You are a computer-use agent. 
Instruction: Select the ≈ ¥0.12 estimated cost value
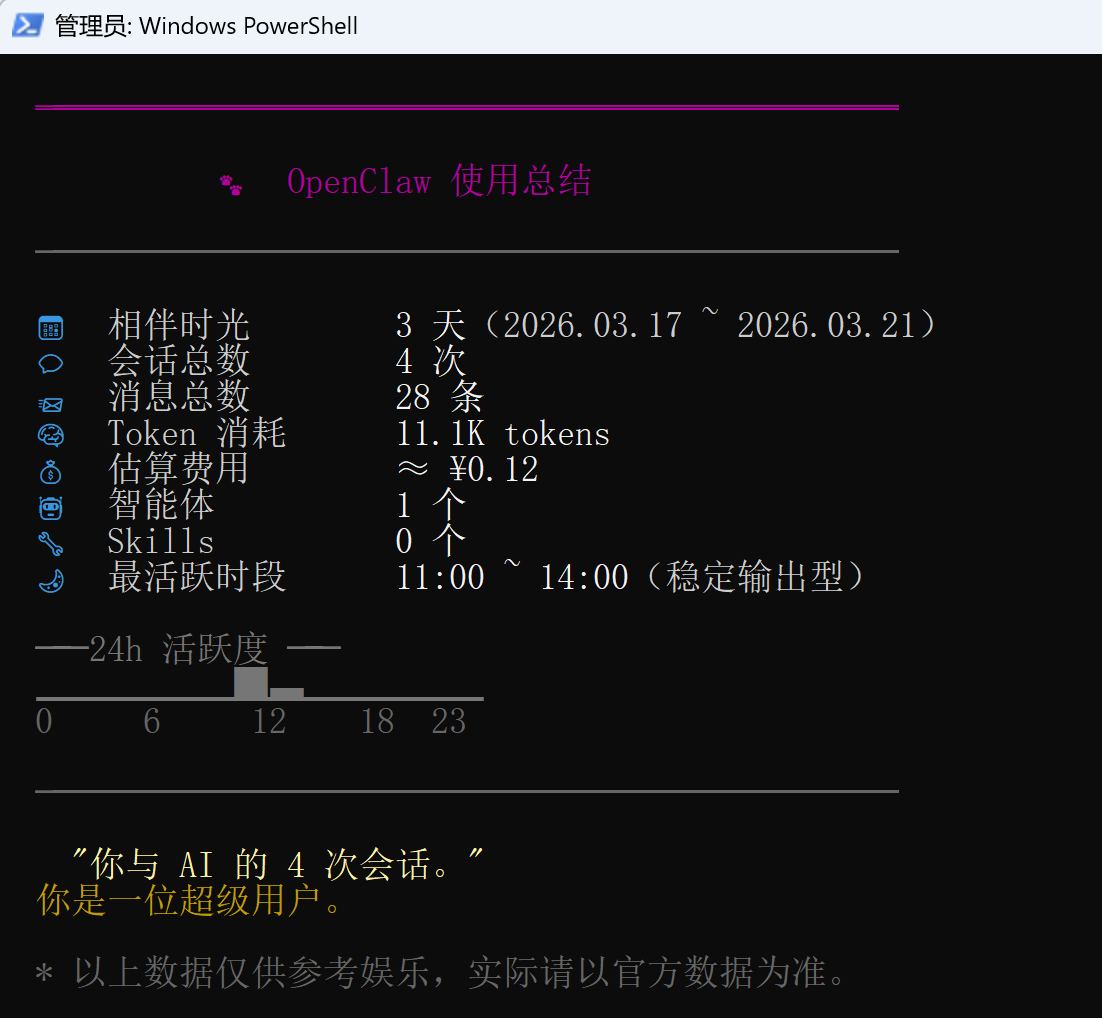(466, 470)
